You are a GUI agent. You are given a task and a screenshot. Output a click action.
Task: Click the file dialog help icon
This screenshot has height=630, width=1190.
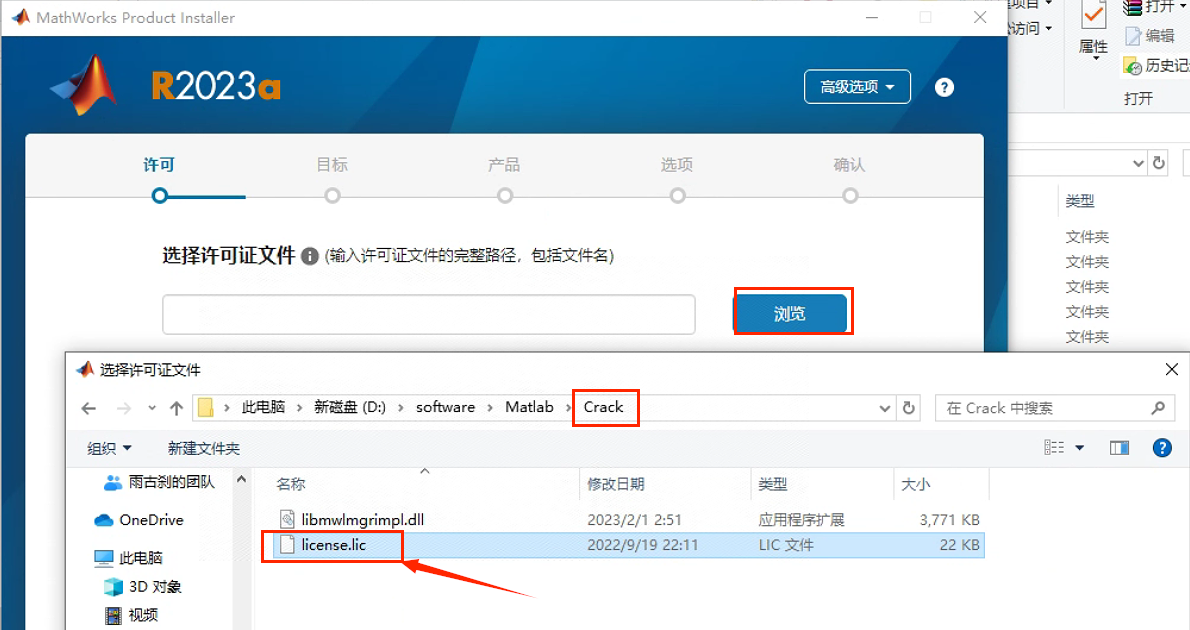(x=1162, y=448)
